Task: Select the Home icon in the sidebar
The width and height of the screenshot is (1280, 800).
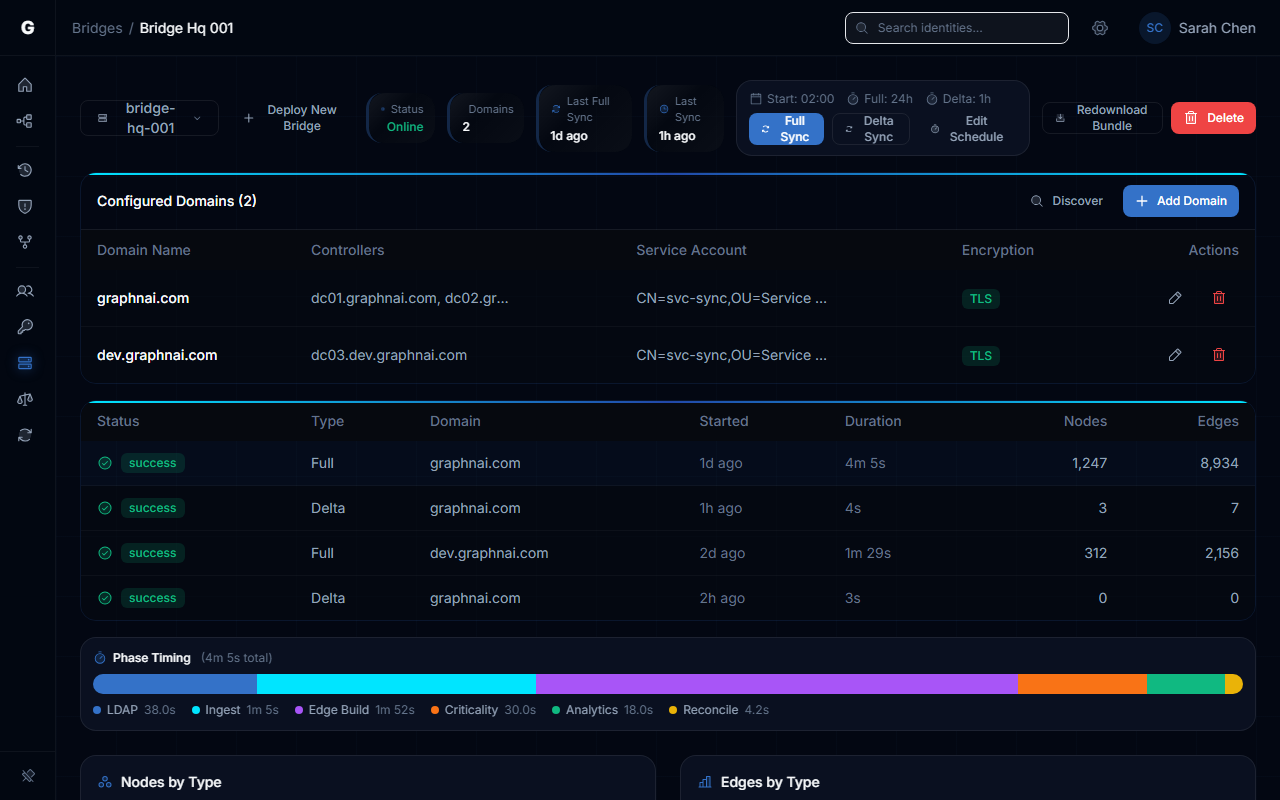Action: coord(25,85)
